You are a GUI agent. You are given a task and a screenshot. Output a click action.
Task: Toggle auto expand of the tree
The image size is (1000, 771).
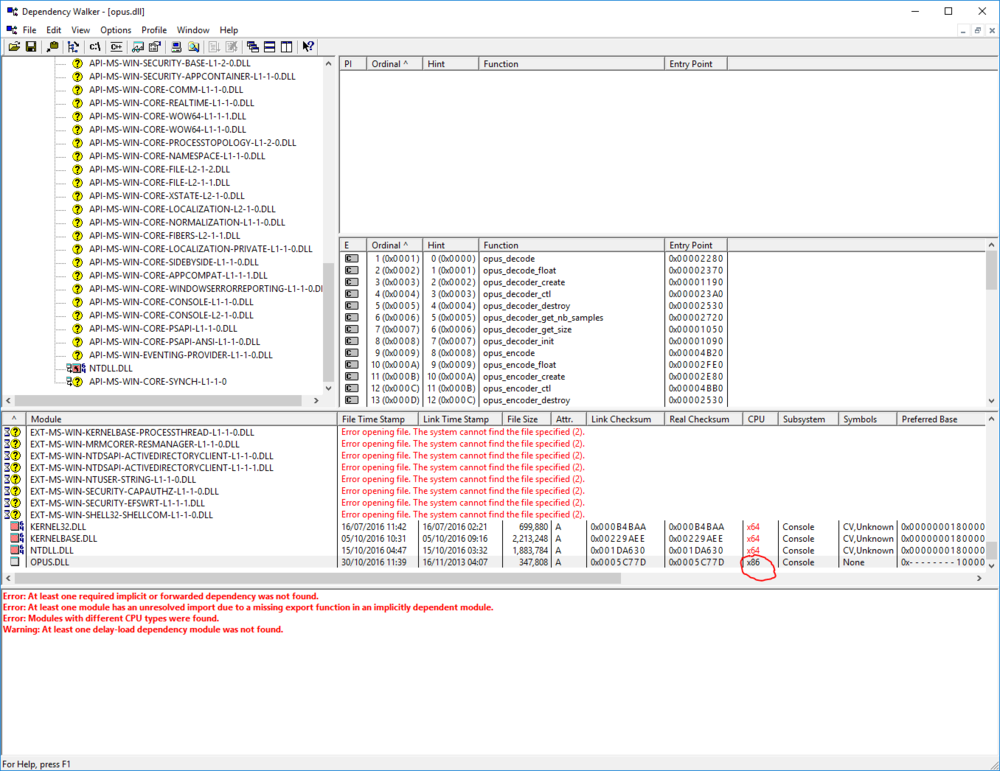[x=72, y=46]
